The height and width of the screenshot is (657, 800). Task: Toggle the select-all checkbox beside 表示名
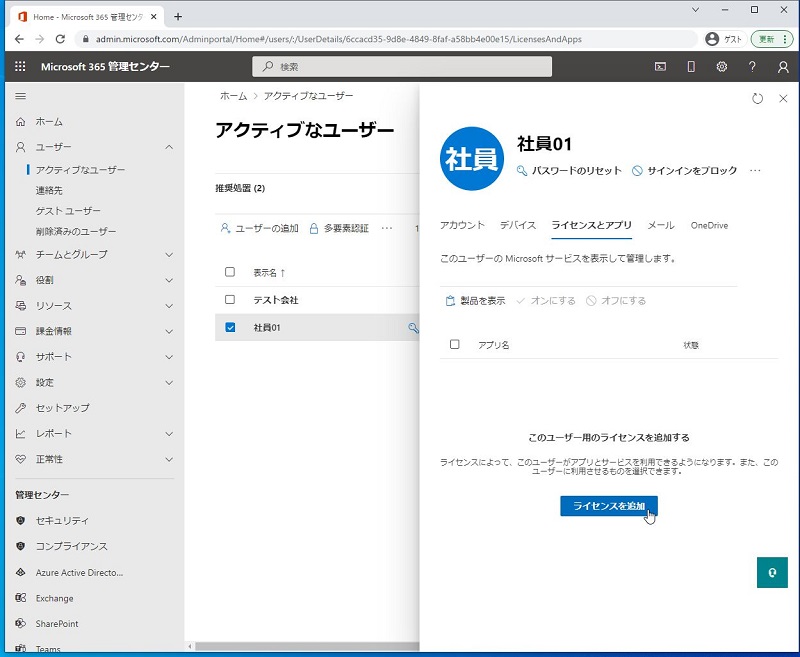point(230,272)
